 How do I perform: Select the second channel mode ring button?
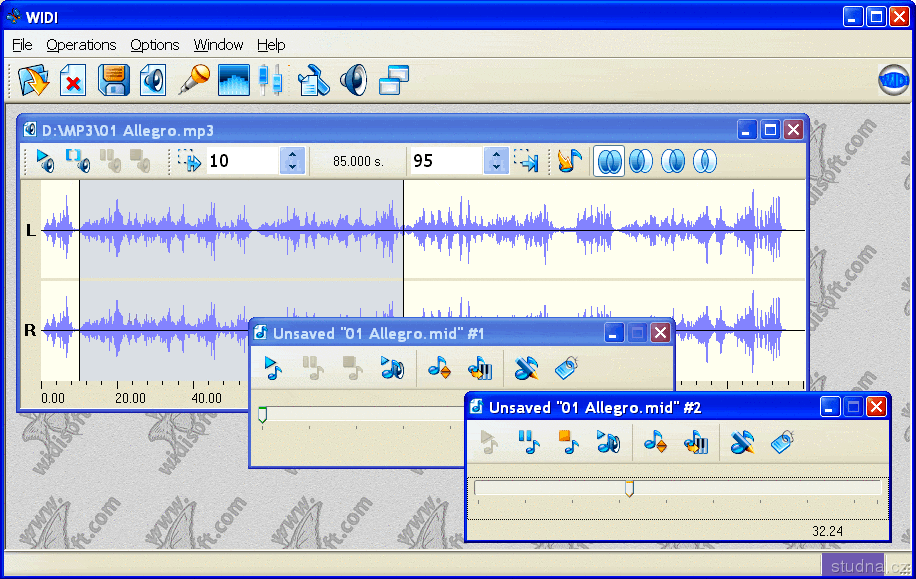pyautogui.click(x=641, y=160)
